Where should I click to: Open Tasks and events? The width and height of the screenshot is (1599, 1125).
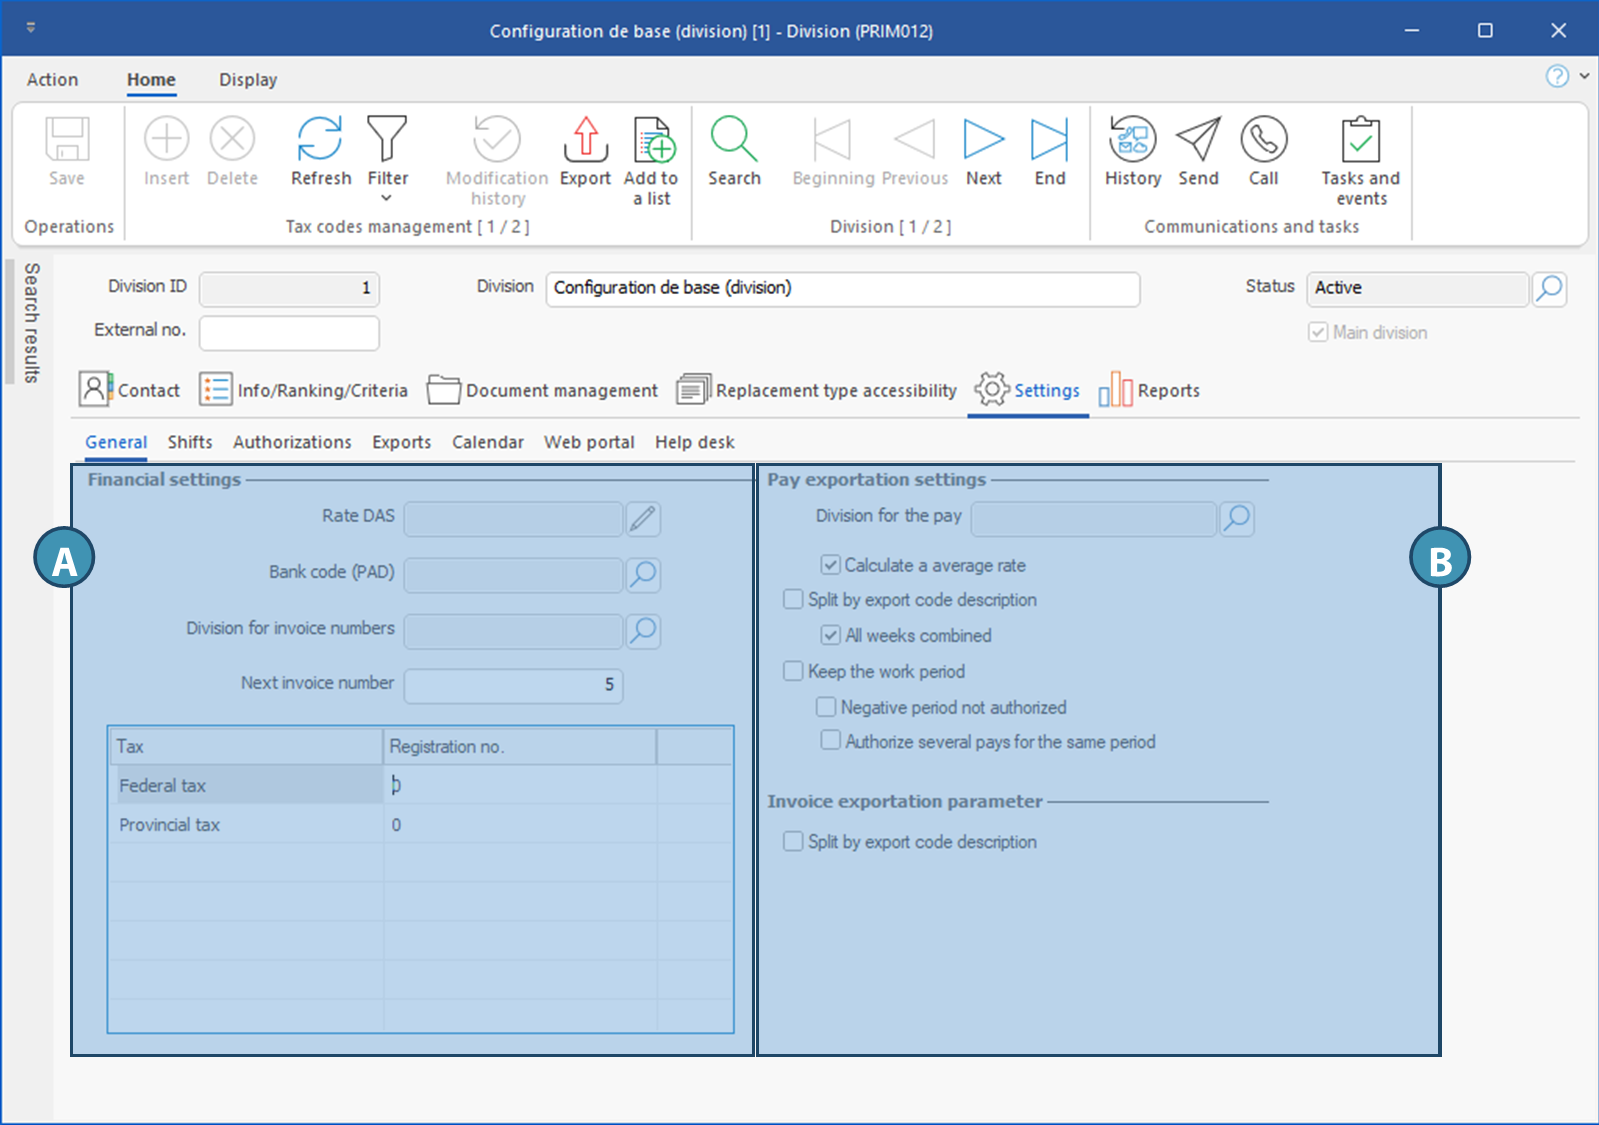(x=1360, y=140)
